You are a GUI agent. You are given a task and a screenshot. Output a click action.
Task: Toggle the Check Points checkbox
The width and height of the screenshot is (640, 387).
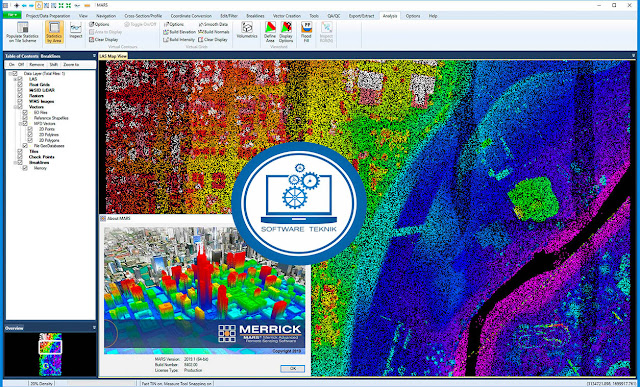click(x=20, y=157)
